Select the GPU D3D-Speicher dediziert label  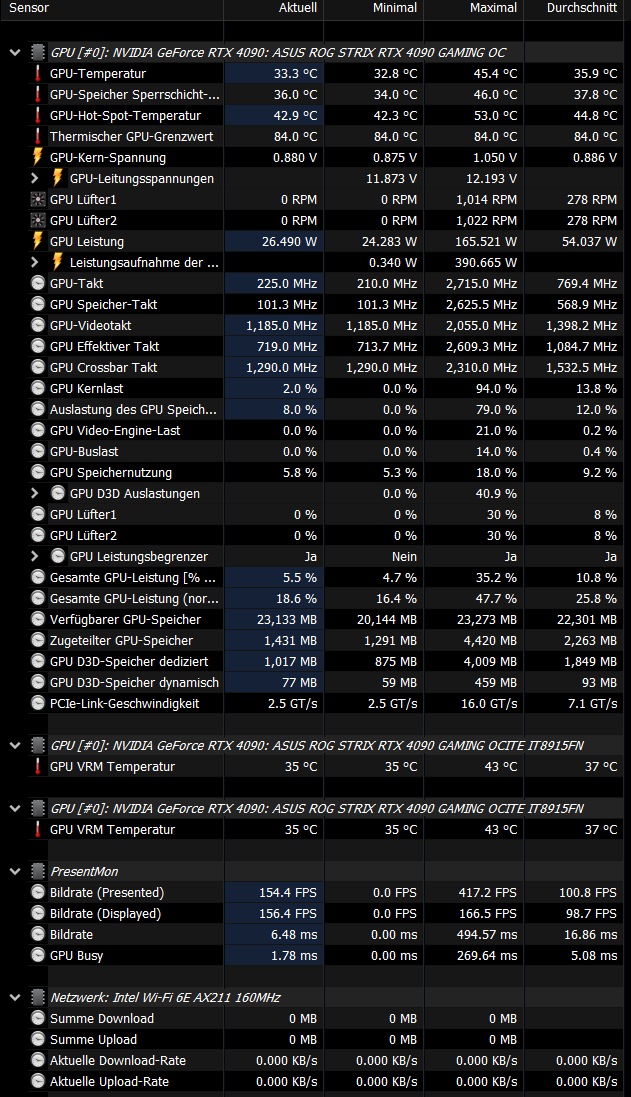pyautogui.click(x=129, y=661)
